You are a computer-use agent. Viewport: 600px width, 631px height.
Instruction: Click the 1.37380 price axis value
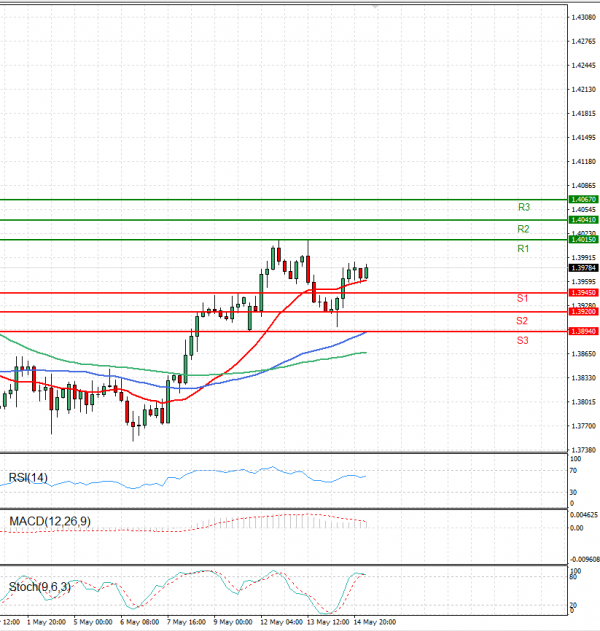(x=584, y=450)
